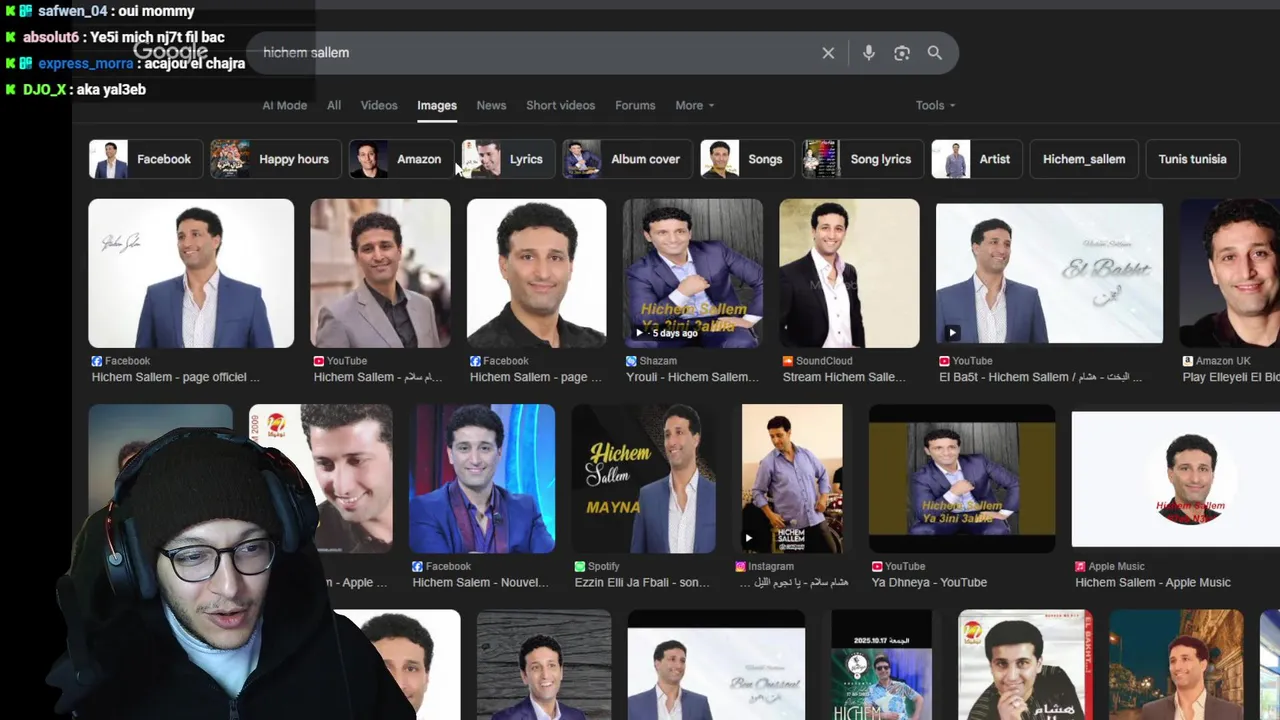The image size is (1280, 720).
Task: Open the 'El Ba5t' YouTube image result
Action: tap(1049, 273)
